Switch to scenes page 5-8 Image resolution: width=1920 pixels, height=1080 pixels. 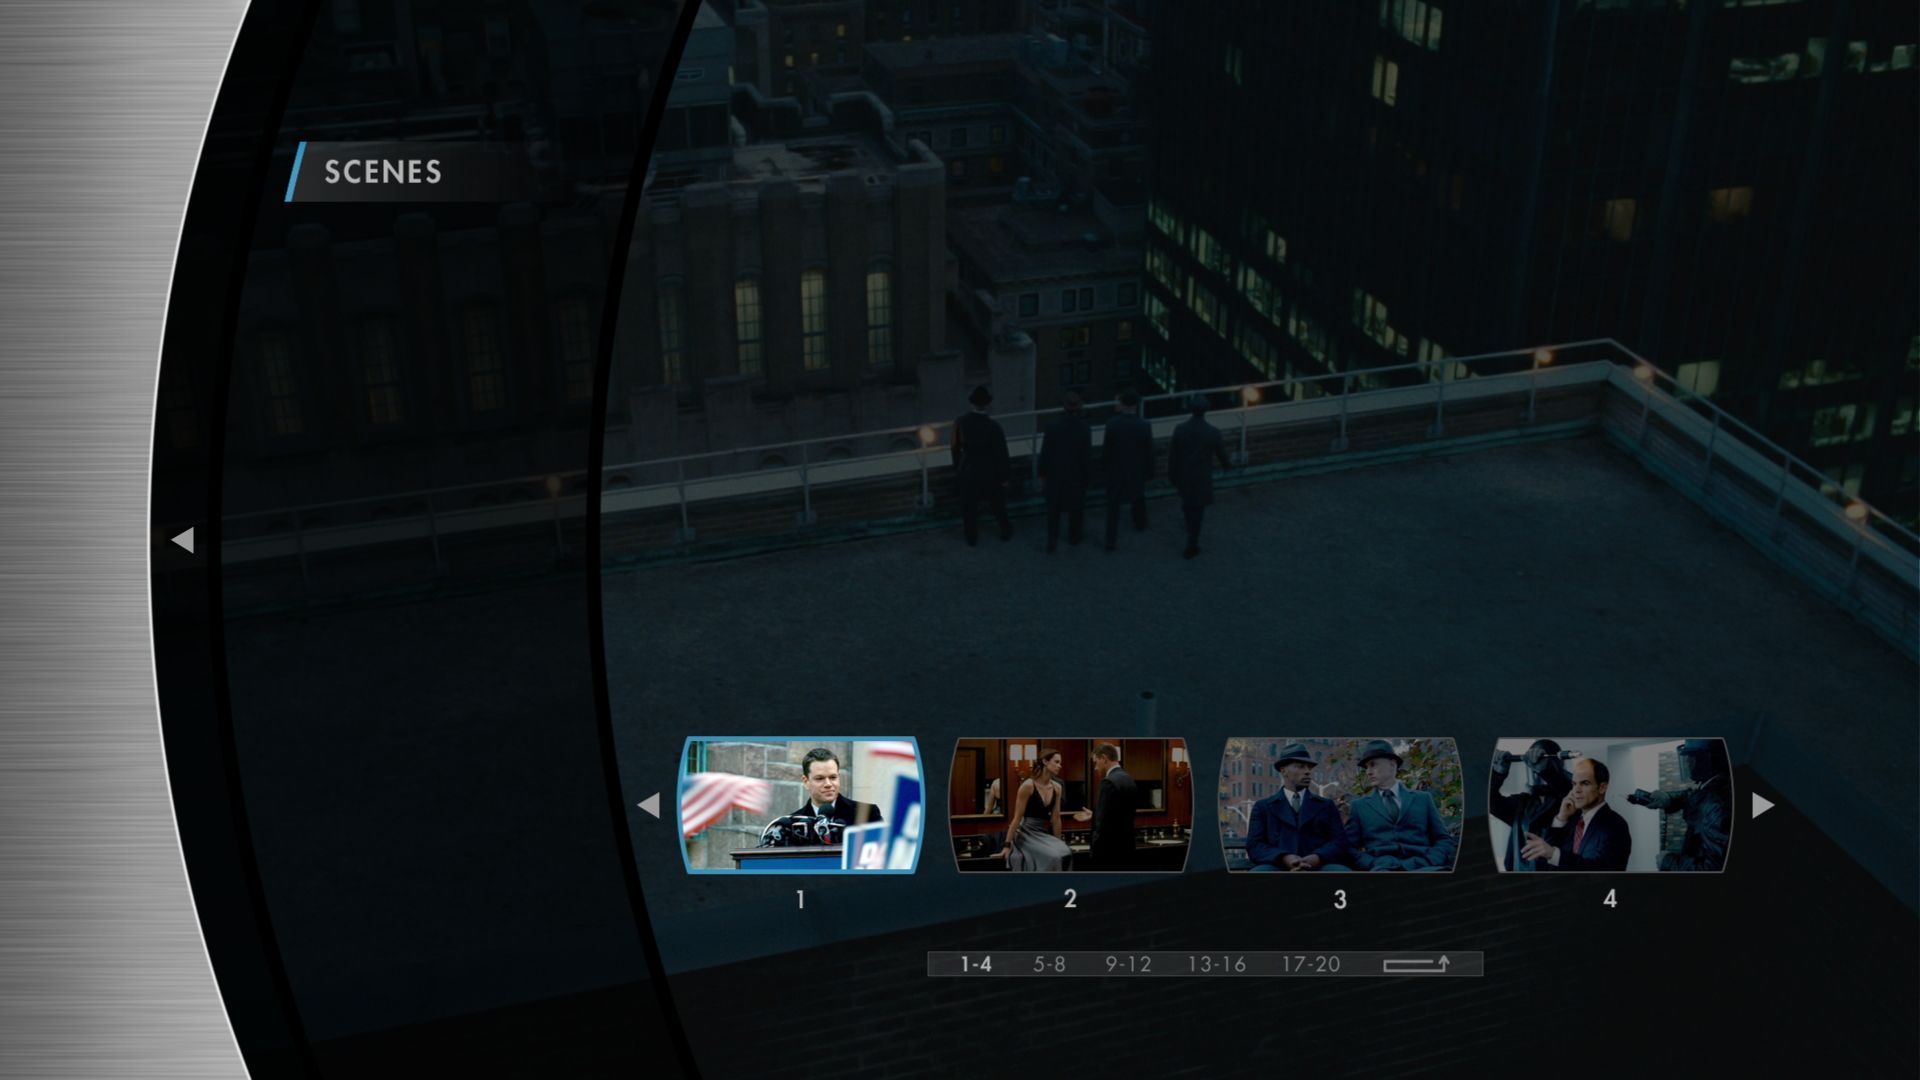1049,964
